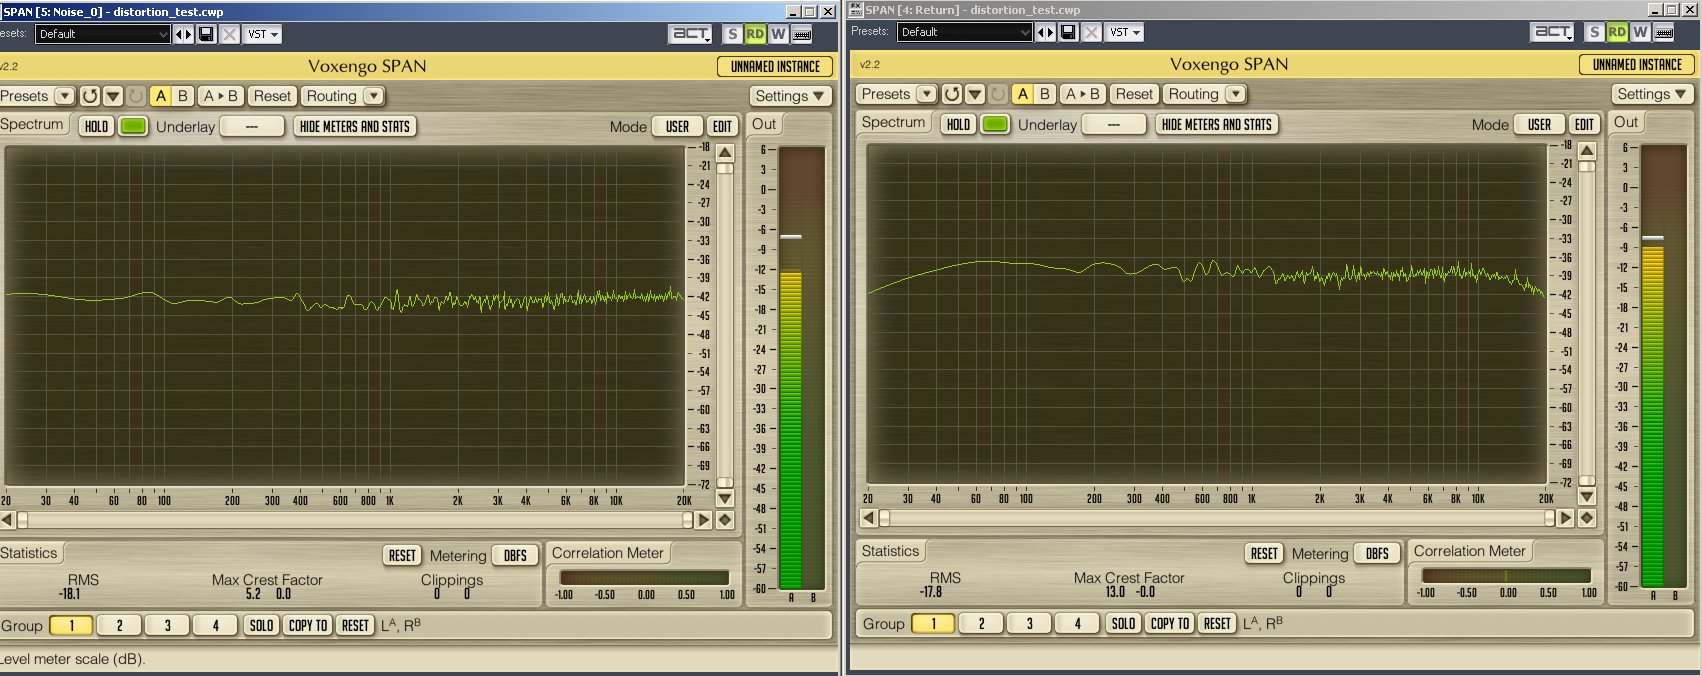This screenshot has height=676, width=1702.
Task: Open the Default preset combo in Return window
Action: 964,32
